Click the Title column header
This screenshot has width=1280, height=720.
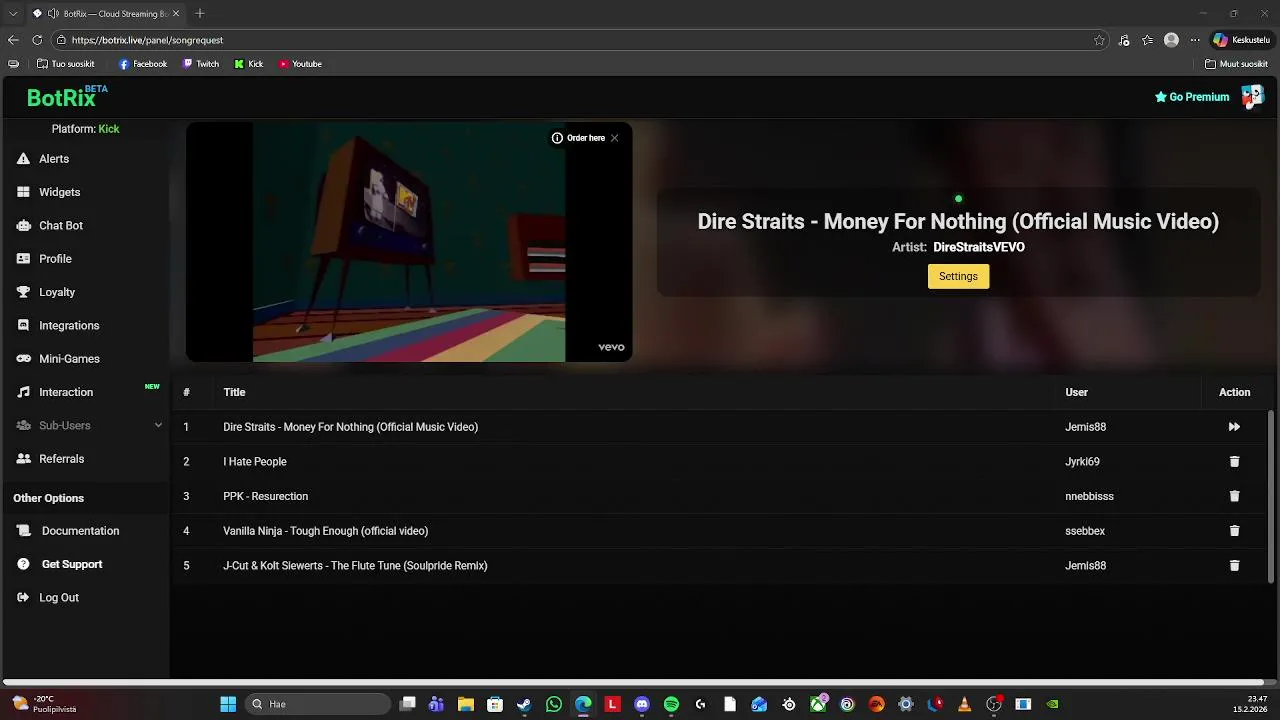click(x=234, y=392)
